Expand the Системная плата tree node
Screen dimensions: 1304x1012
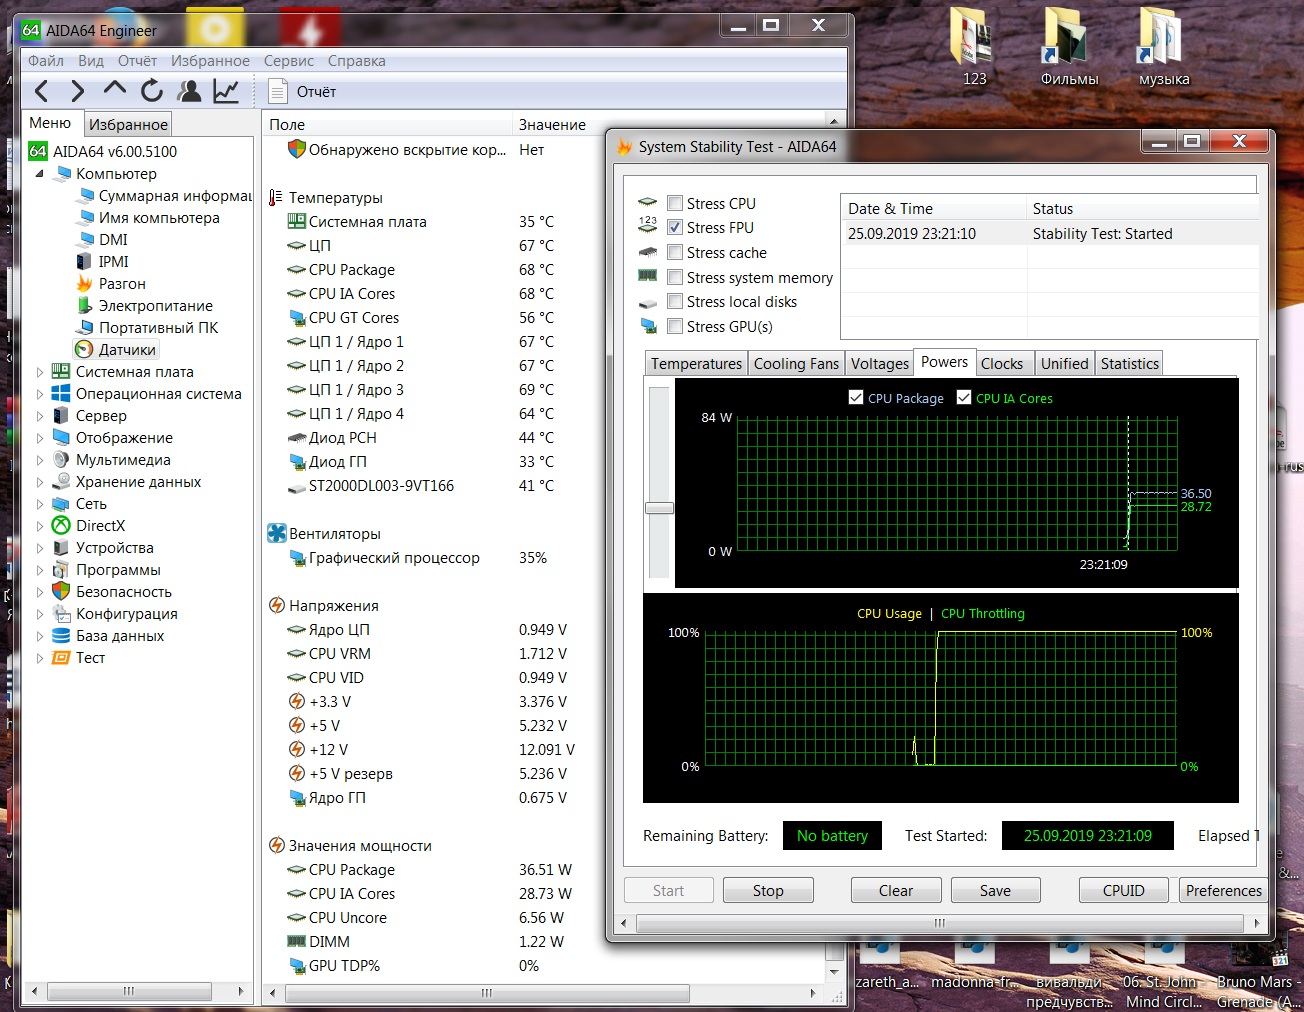click(40, 372)
